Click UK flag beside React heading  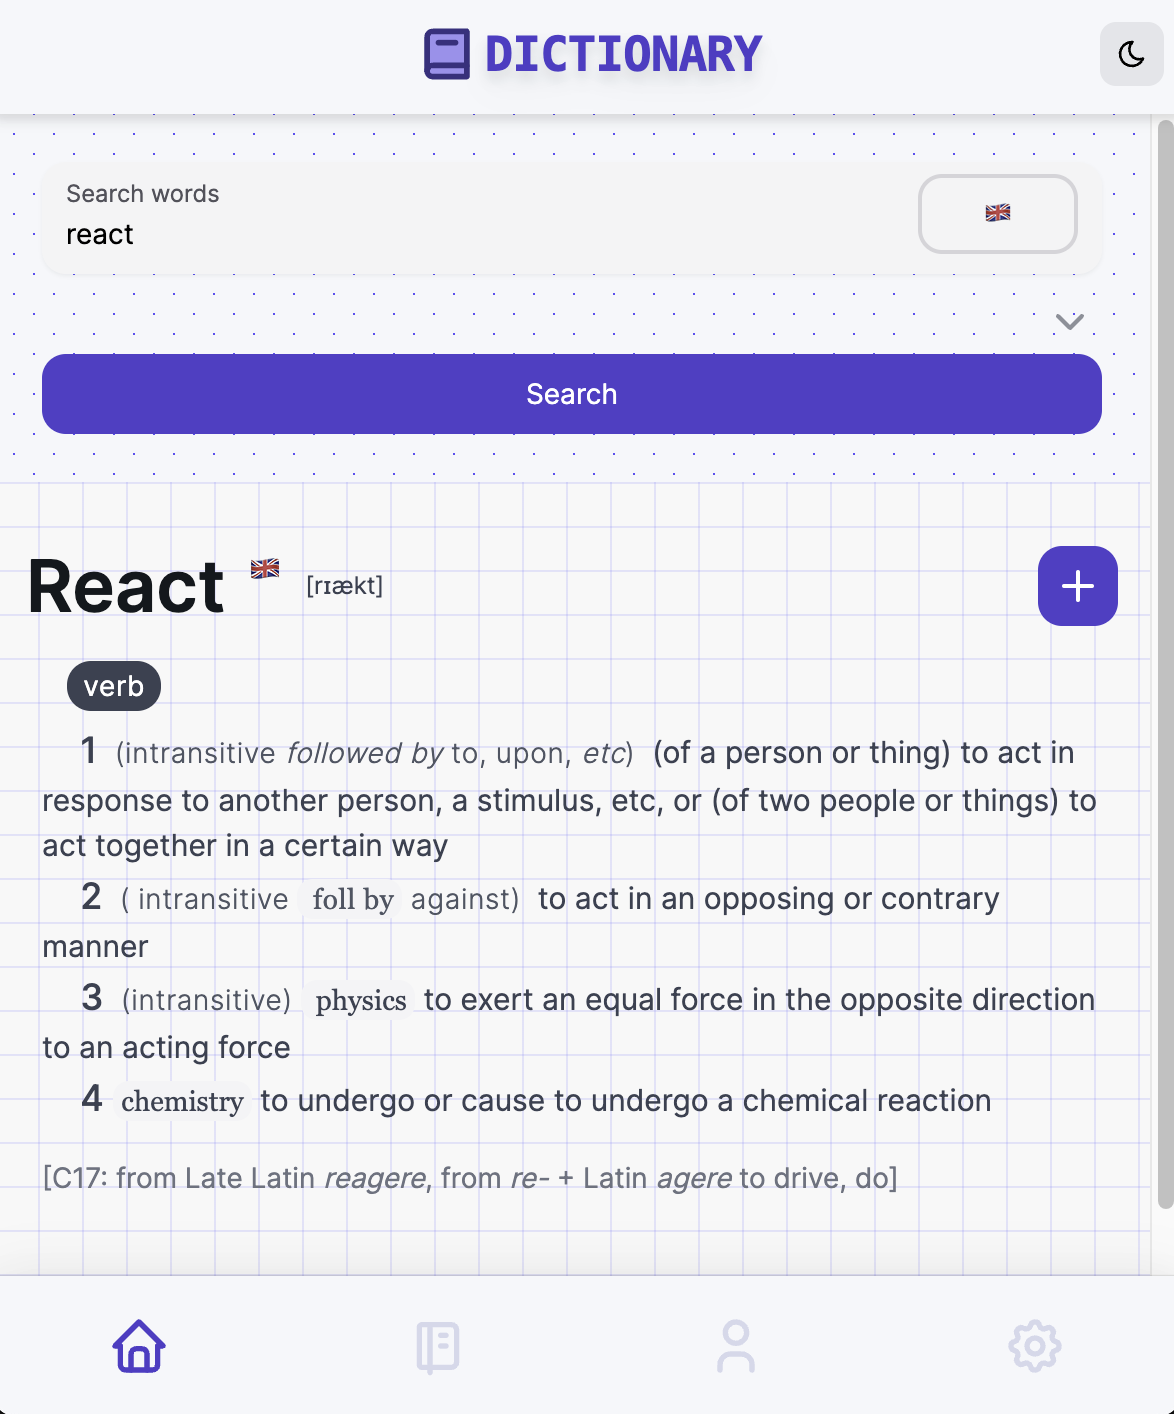click(265, 569)
